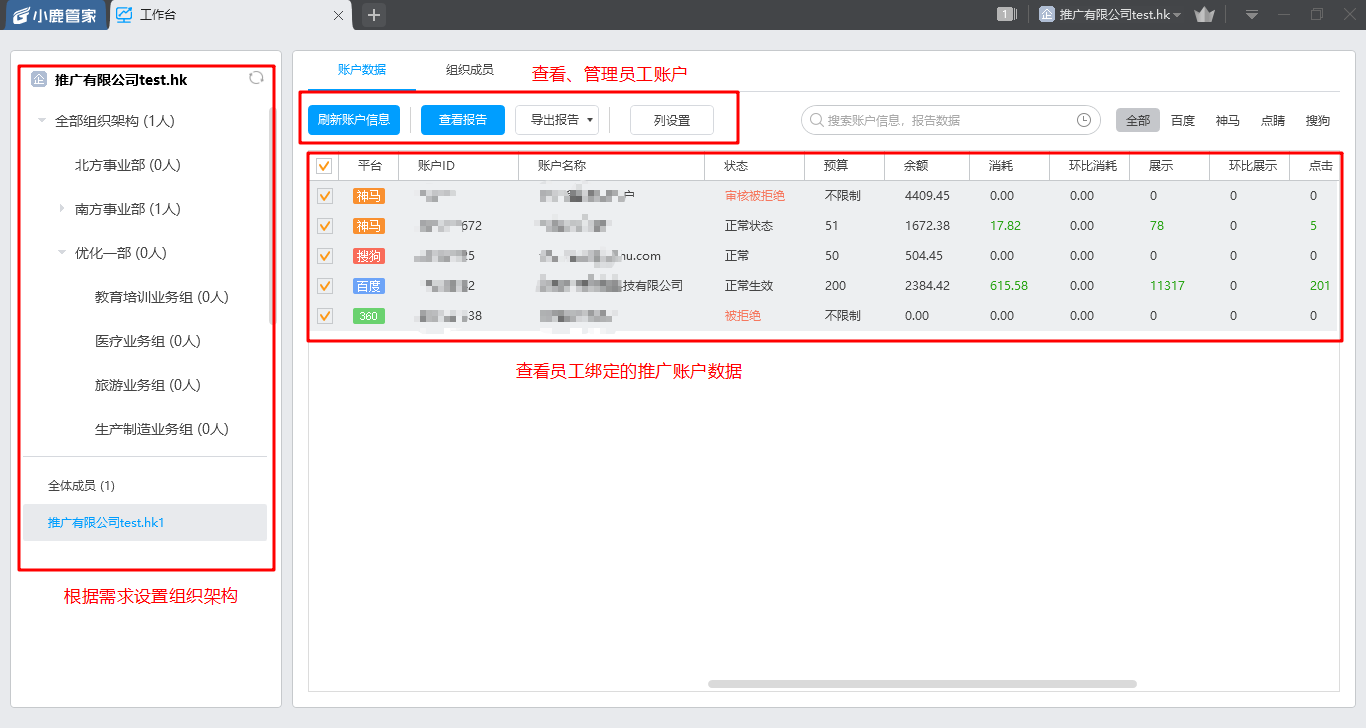Viewport: 1366px width, 728px height.
Task: Uncheck the row with balance 1672.38
Action: [325, 226]
